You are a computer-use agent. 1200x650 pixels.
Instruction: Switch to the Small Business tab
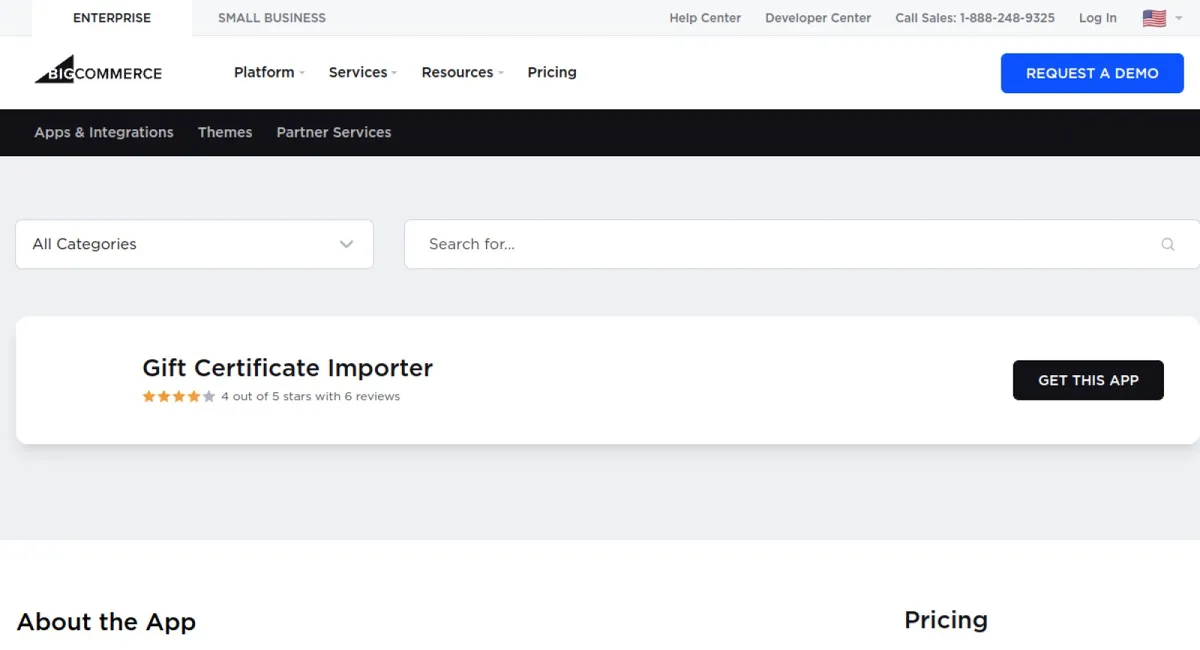272,18
